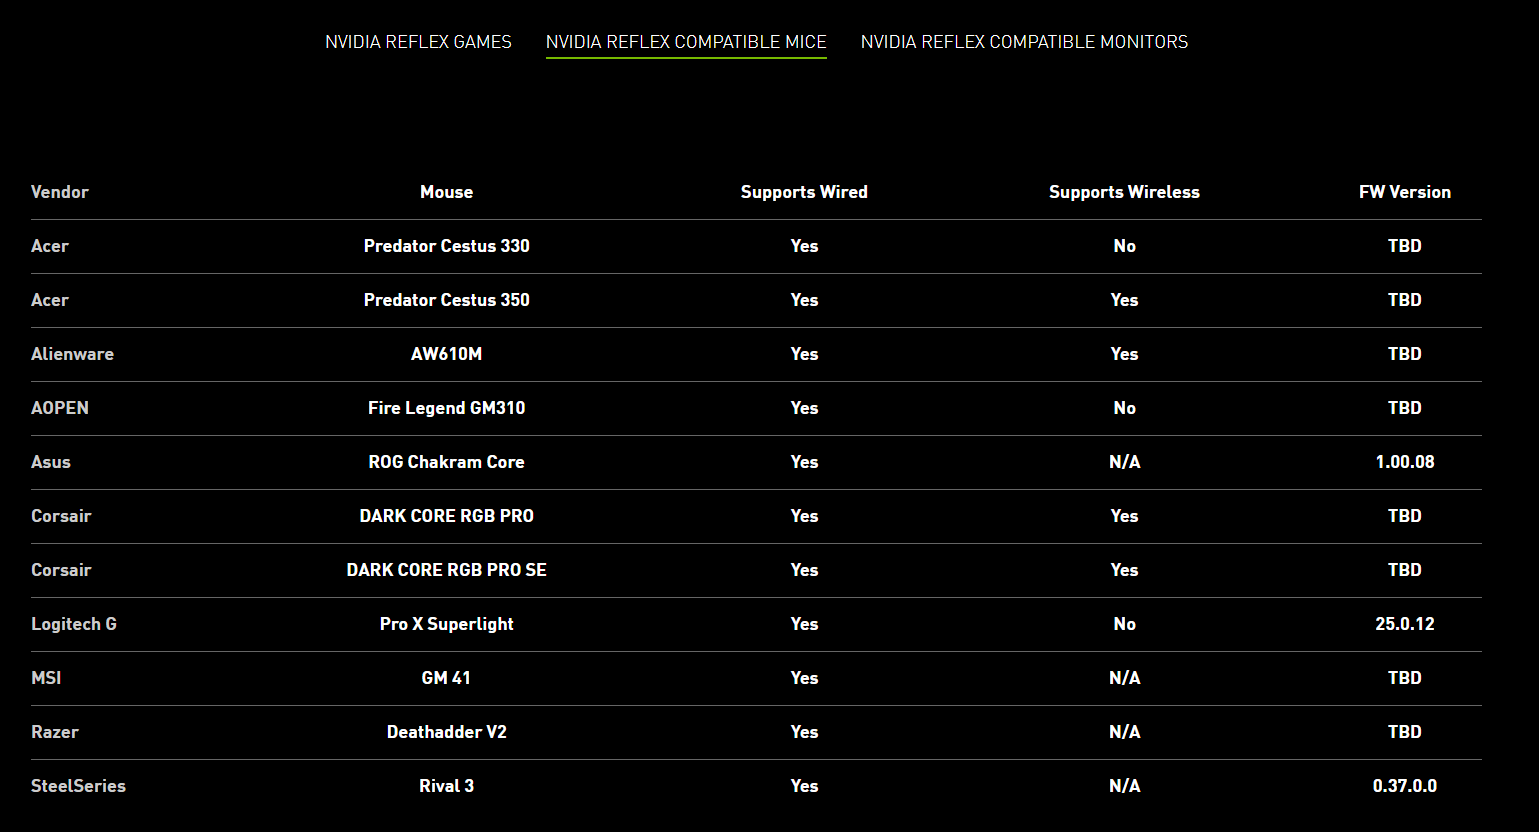1539x832 pixels.
Task: Click the AOPEN vendor cell
Action: pyautogui.click(x=60, y=408)
